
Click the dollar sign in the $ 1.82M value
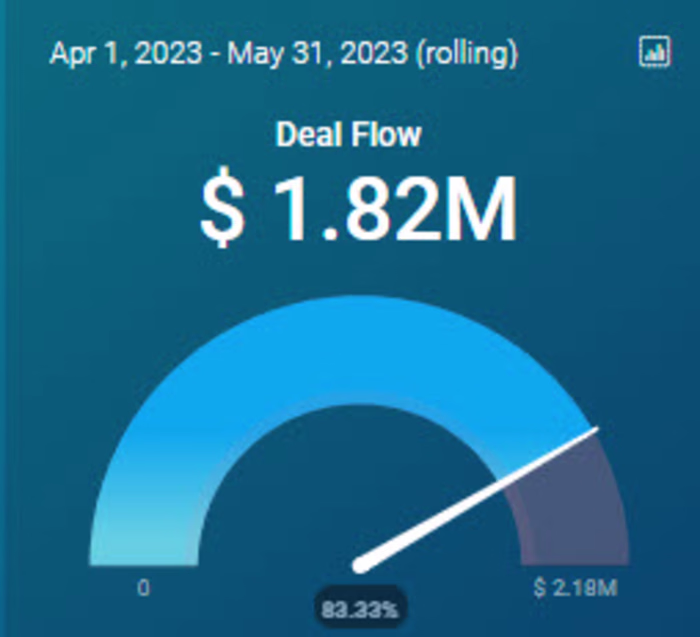tap(221, 213)
